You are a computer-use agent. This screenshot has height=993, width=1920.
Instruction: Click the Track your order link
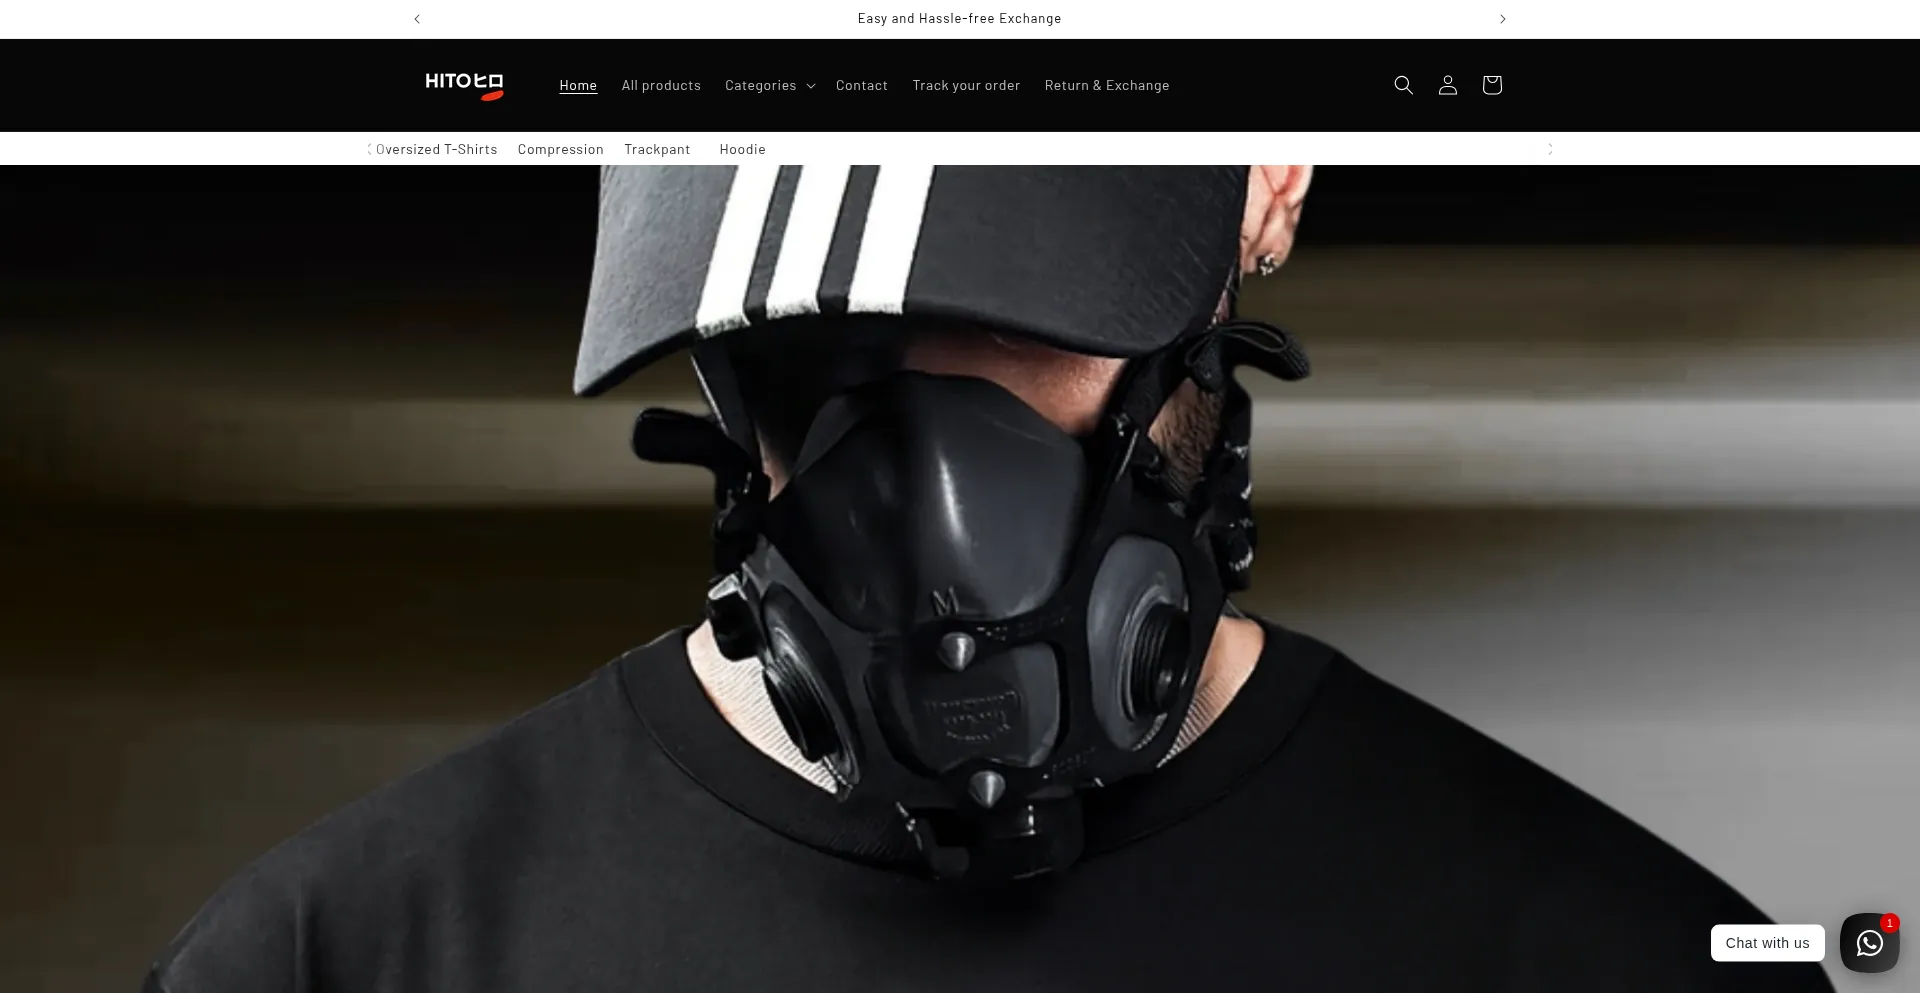point(966,86)
